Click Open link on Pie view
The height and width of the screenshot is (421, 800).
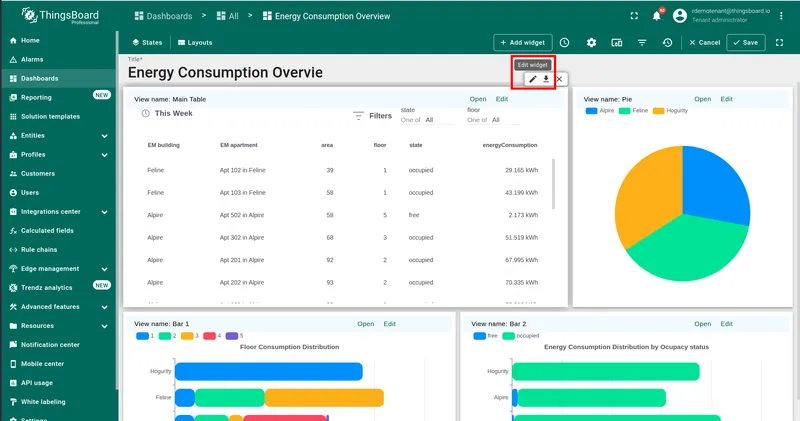click(x=703, y=99)
